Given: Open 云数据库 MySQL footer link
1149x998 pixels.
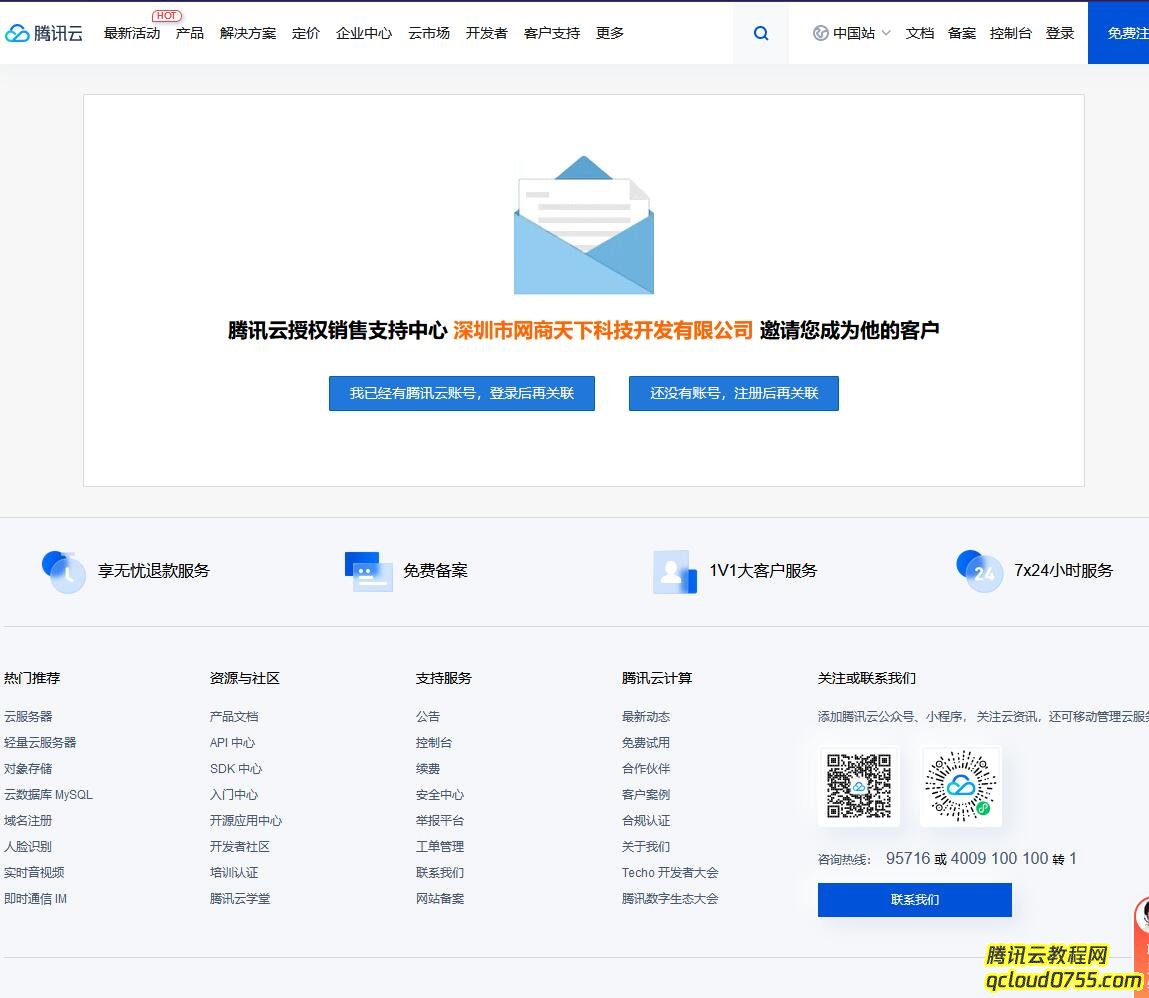Looking at the screenshot, I should 48,794.
